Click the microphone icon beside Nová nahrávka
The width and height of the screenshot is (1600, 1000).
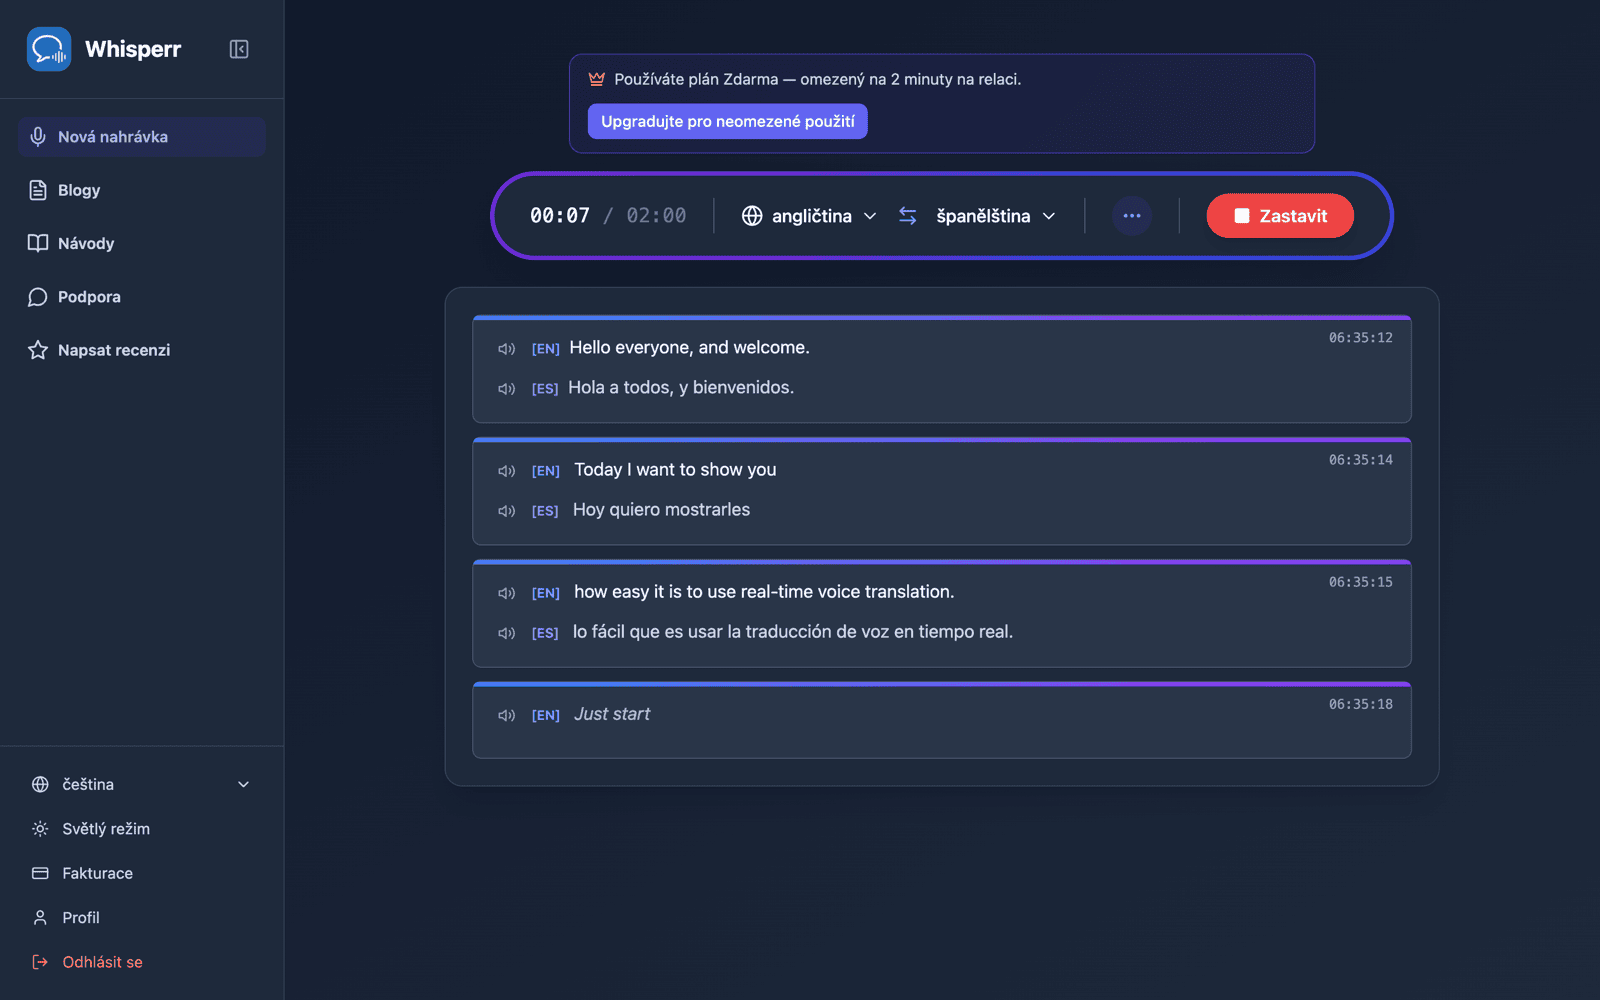pyautogui.click(x=38, y=137)
